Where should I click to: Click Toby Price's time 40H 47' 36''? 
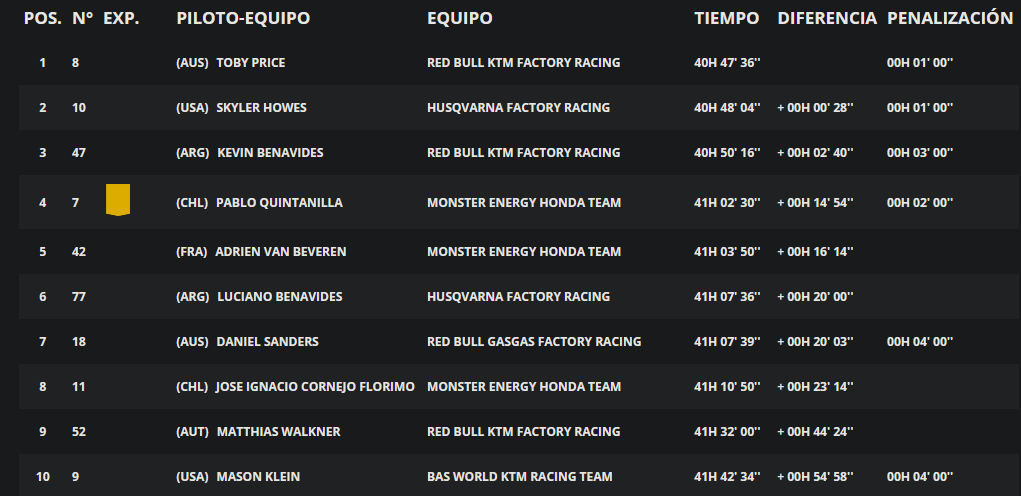click(727, 63)
